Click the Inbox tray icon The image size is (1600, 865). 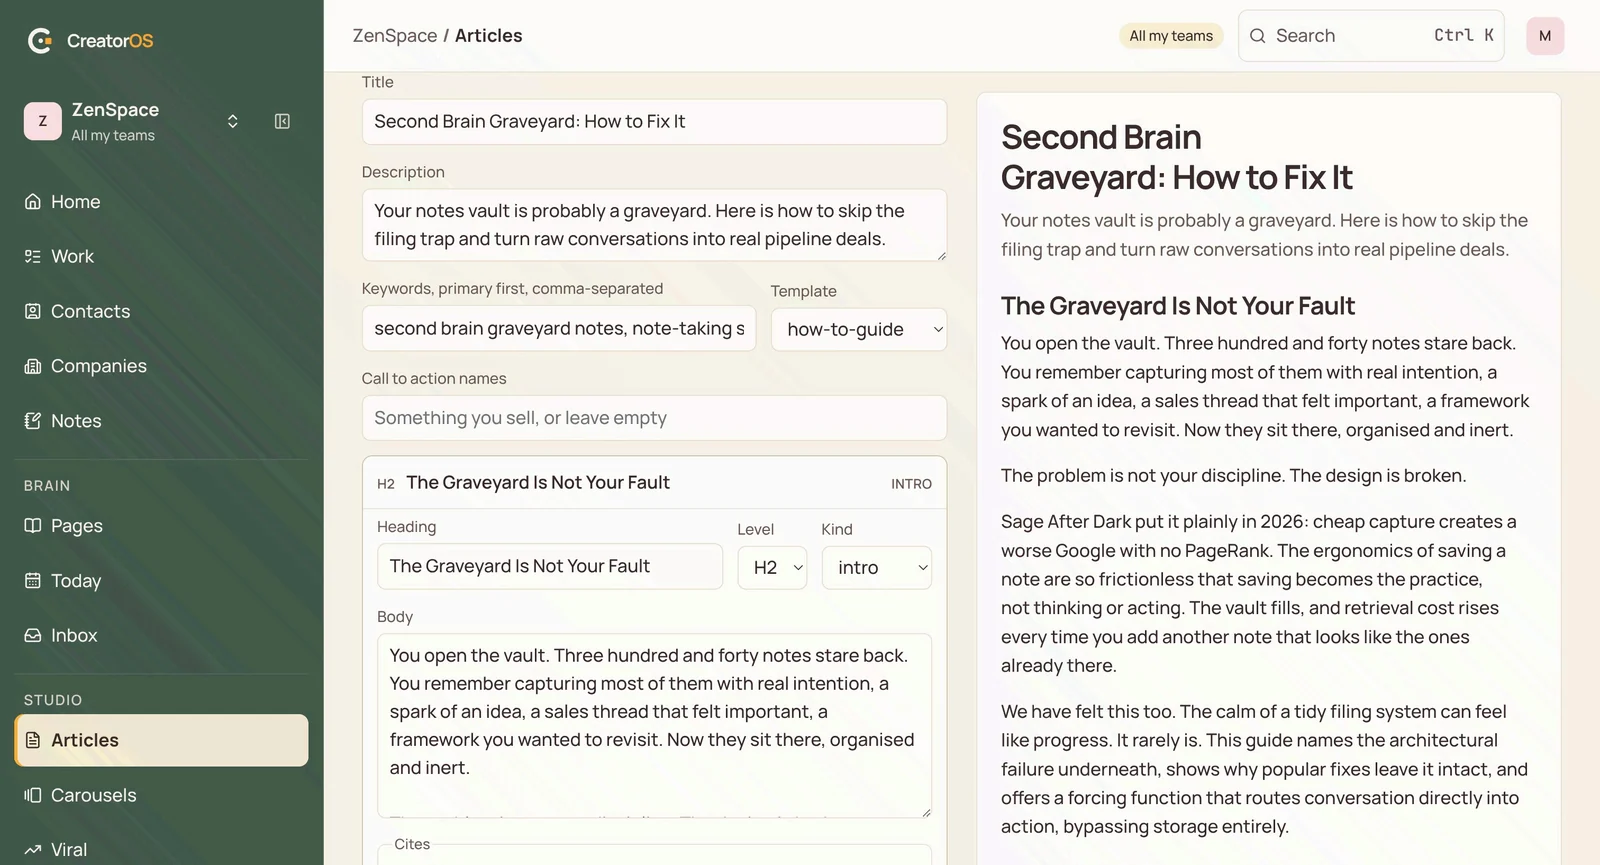pos(33,635)
